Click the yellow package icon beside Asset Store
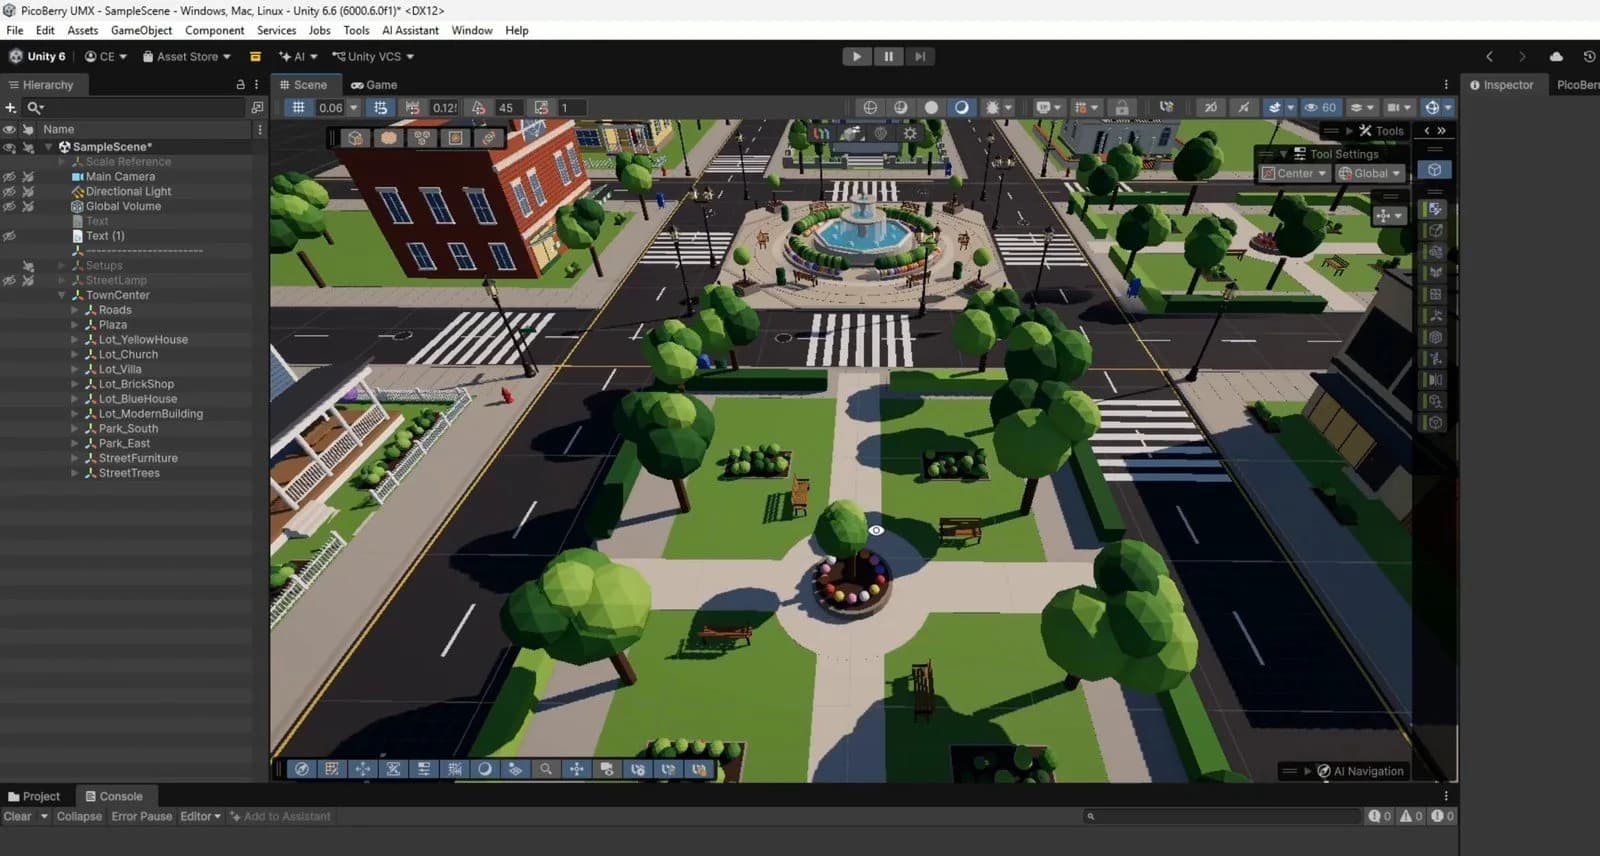Screen dimensions: 1600x856 tap(255, 57)
